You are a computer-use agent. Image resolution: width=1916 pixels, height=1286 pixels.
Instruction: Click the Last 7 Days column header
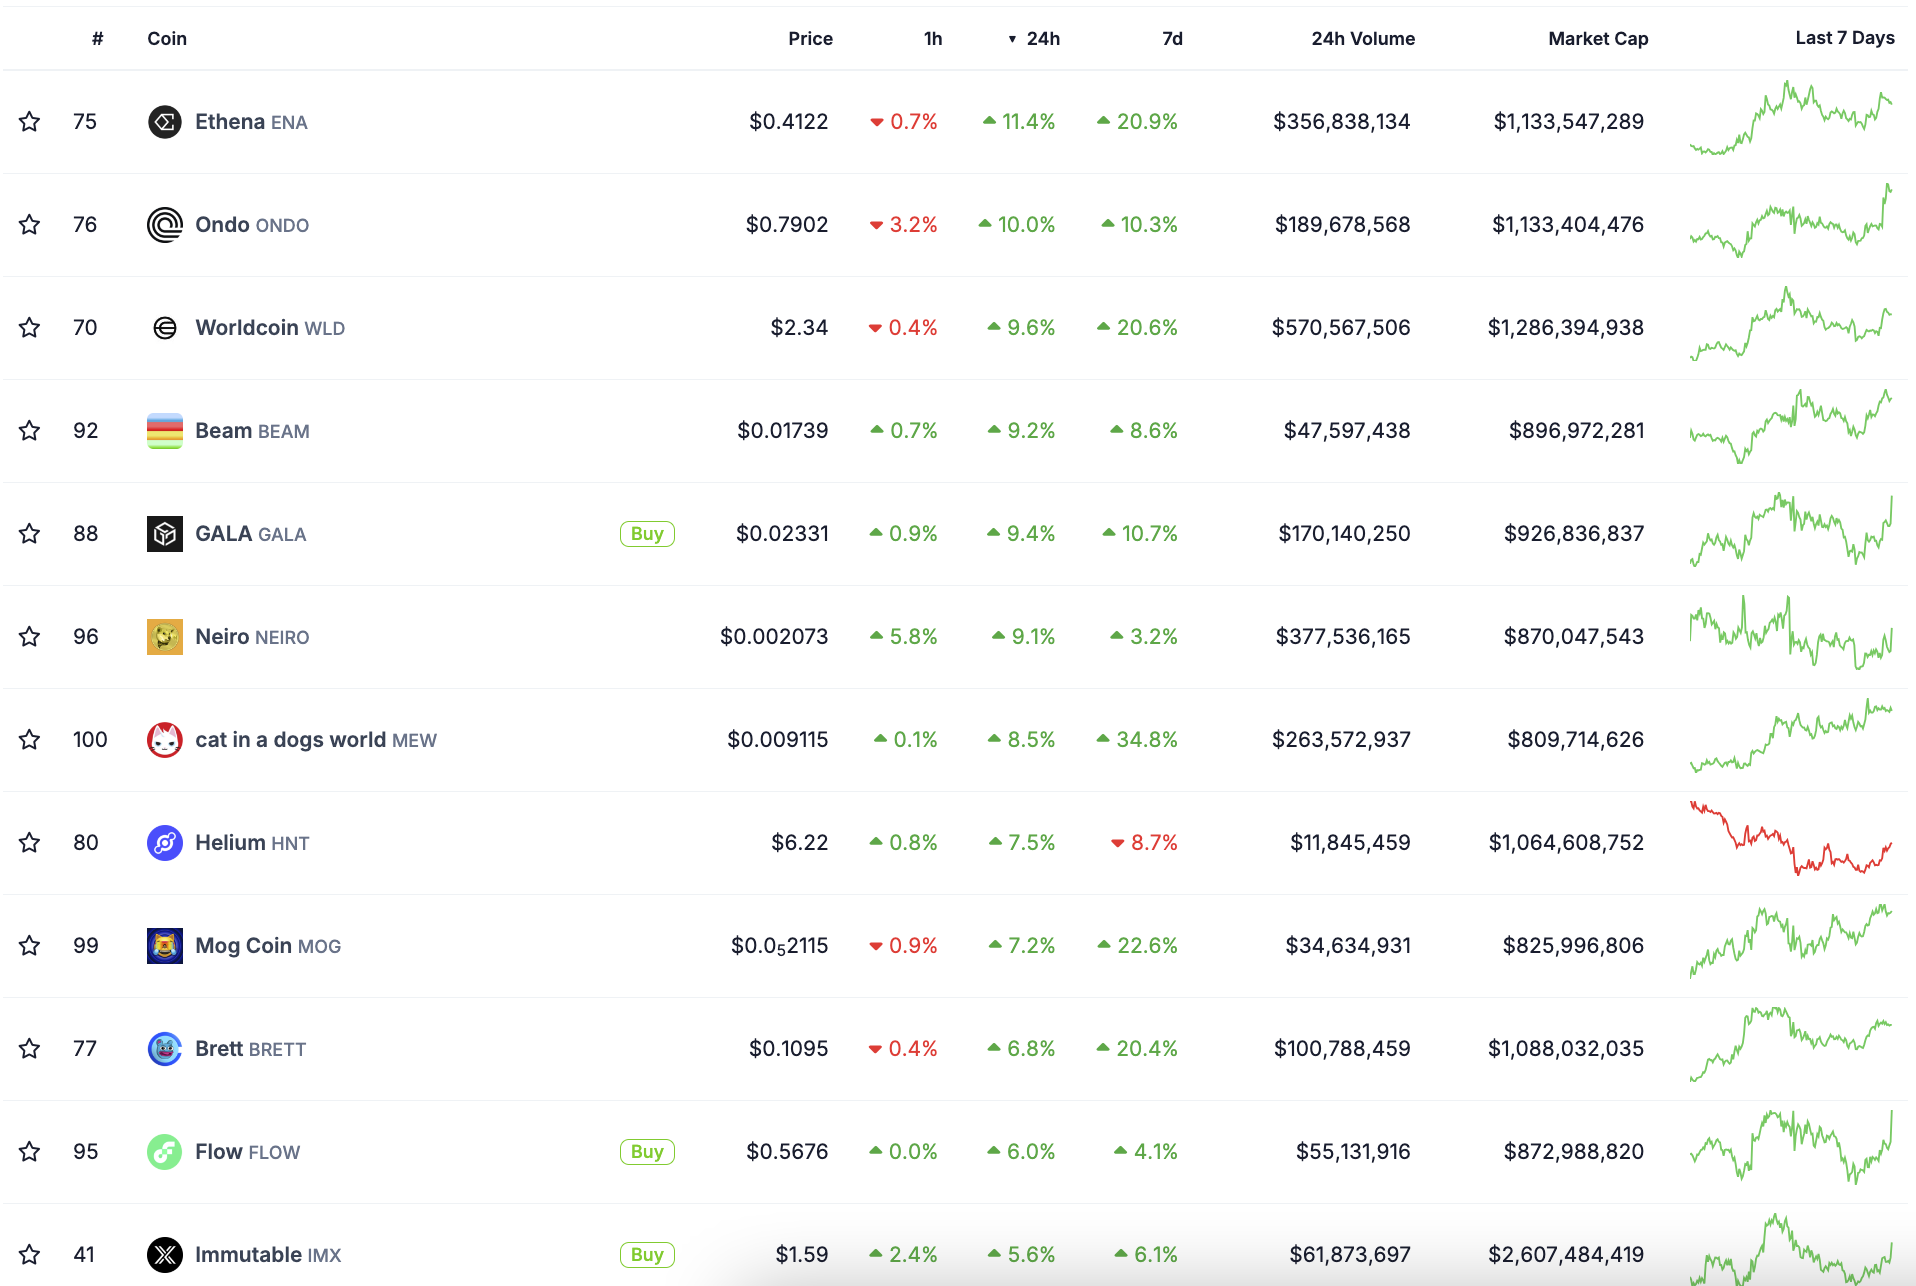tap(1845, 38)
